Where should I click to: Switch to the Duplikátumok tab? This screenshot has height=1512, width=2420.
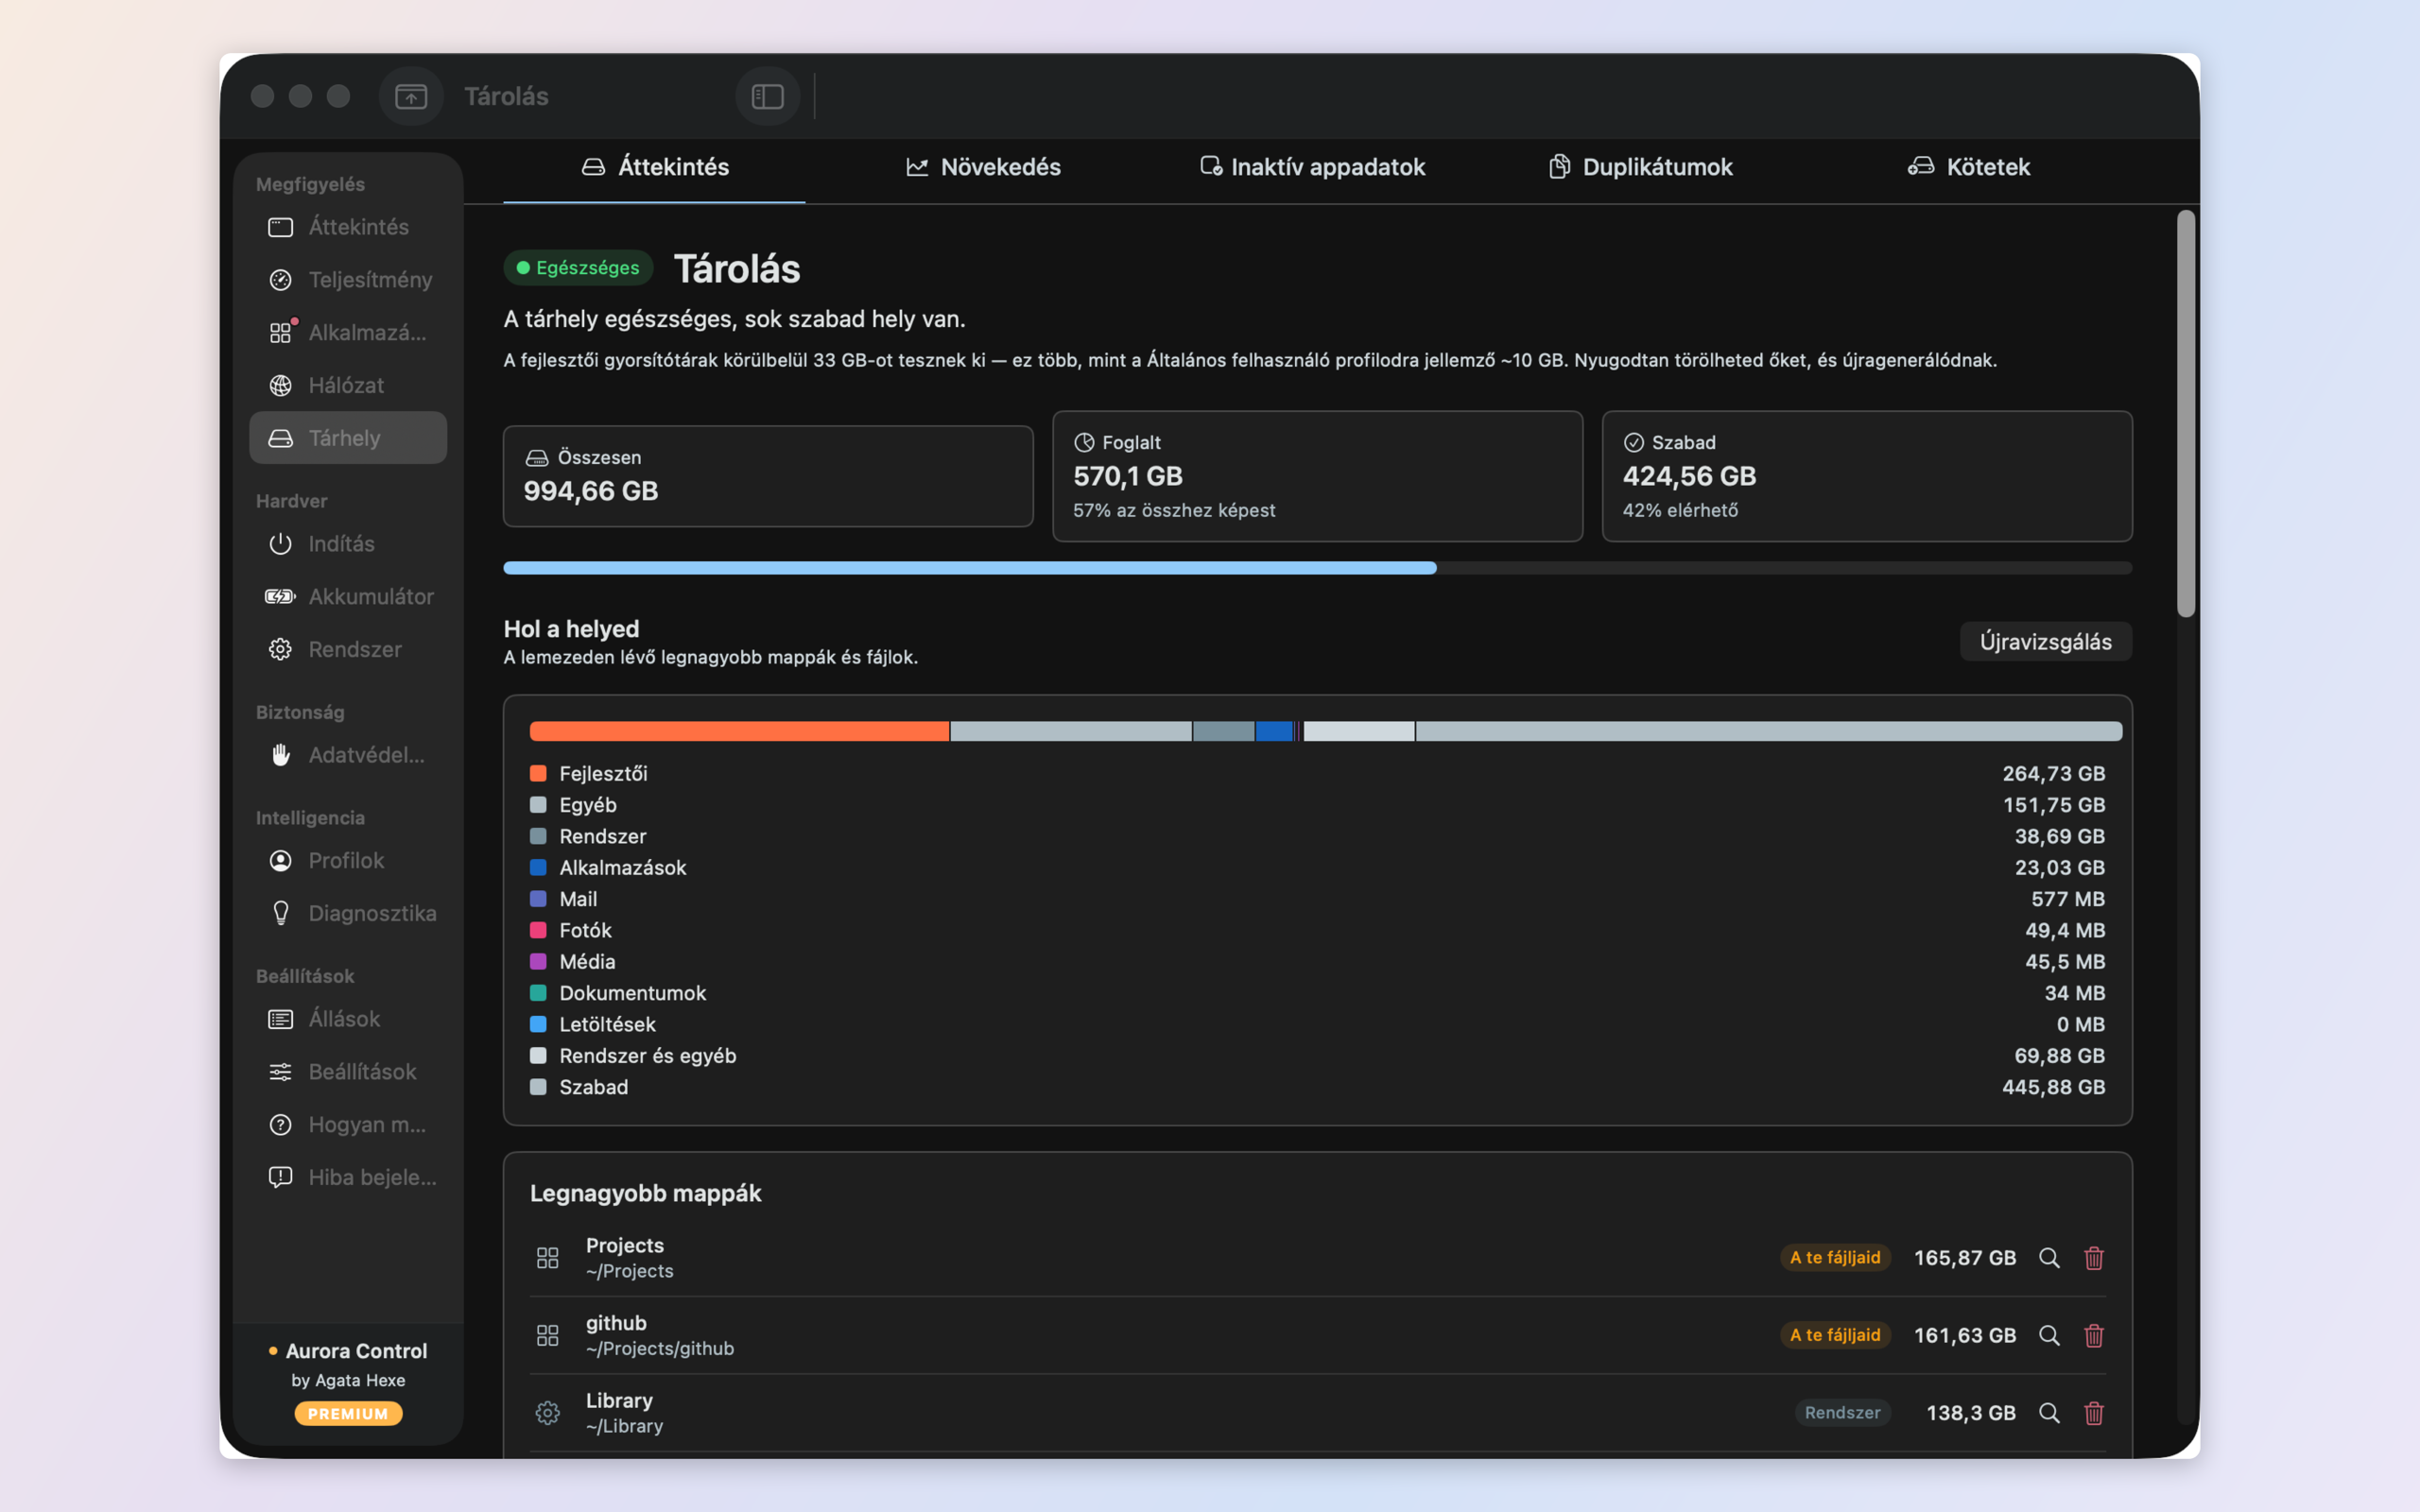1640,167
